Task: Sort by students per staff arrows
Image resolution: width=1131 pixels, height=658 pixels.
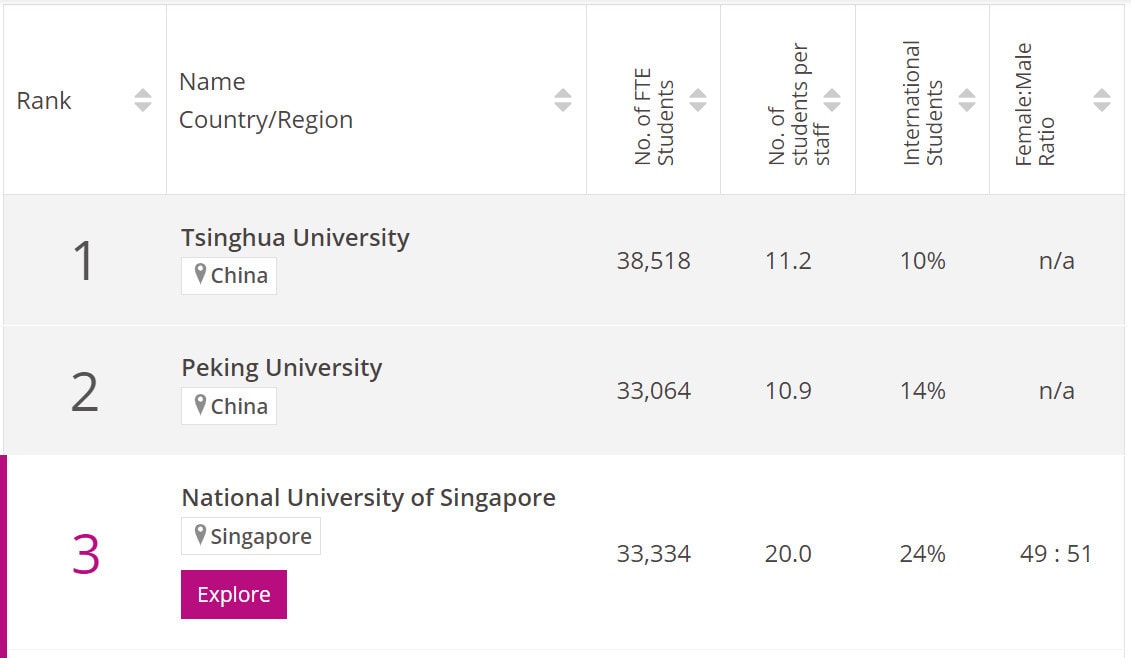Action: tap(832, 100)
